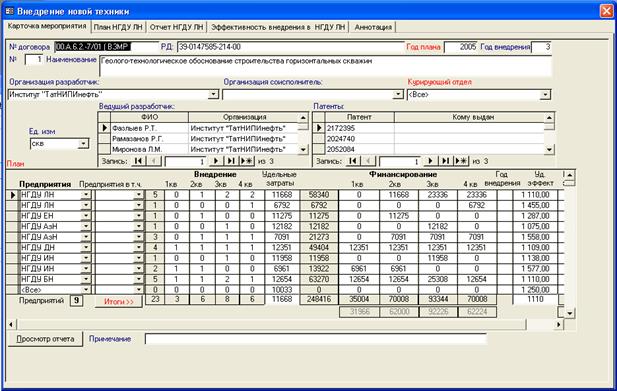This screenshot has width=617, height=391.
Task: Add new record in developers navigator
Action: (247, 161)
